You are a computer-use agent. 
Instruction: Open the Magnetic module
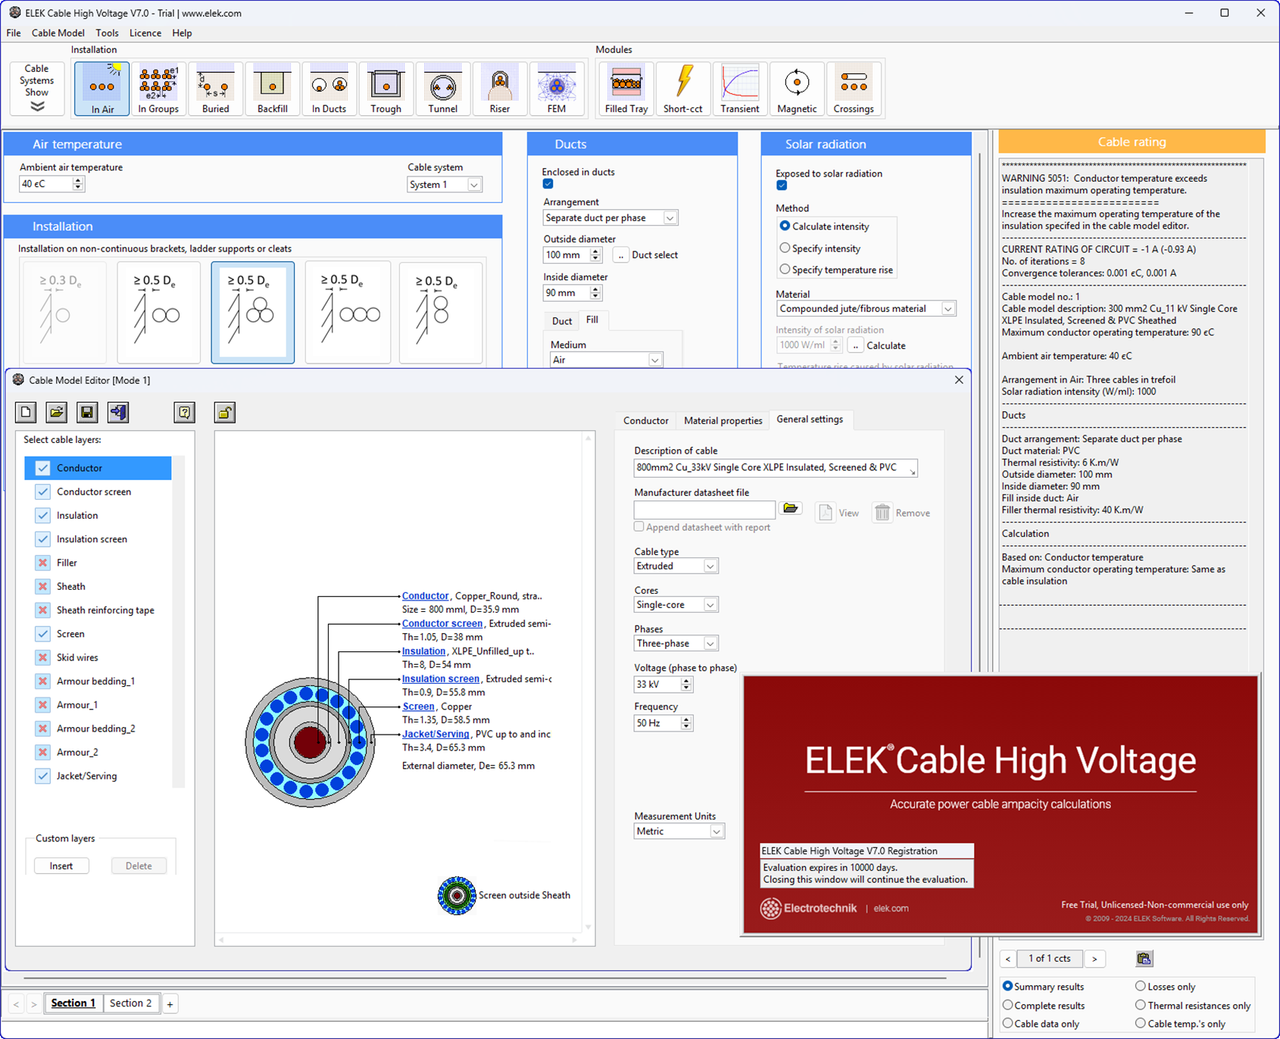(797, 89)
